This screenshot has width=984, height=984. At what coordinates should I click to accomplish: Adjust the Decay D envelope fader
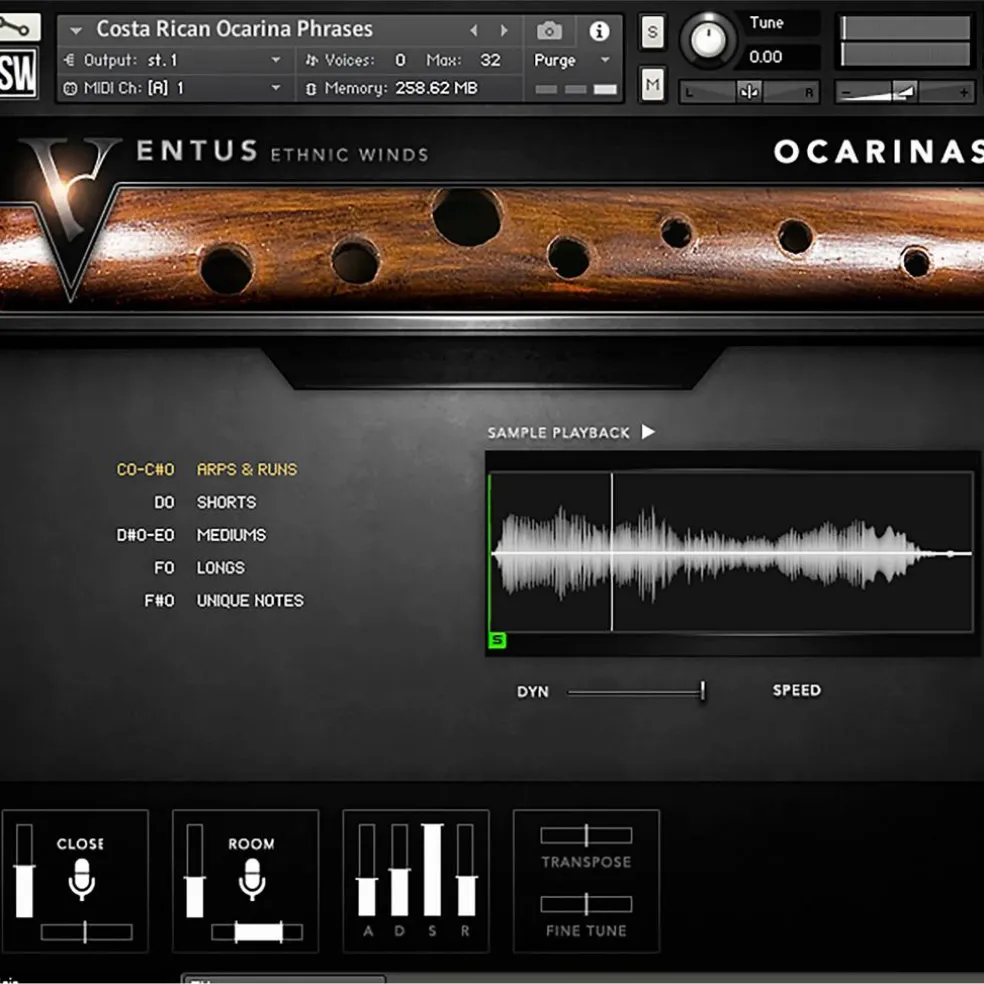(x=400, y=870)
